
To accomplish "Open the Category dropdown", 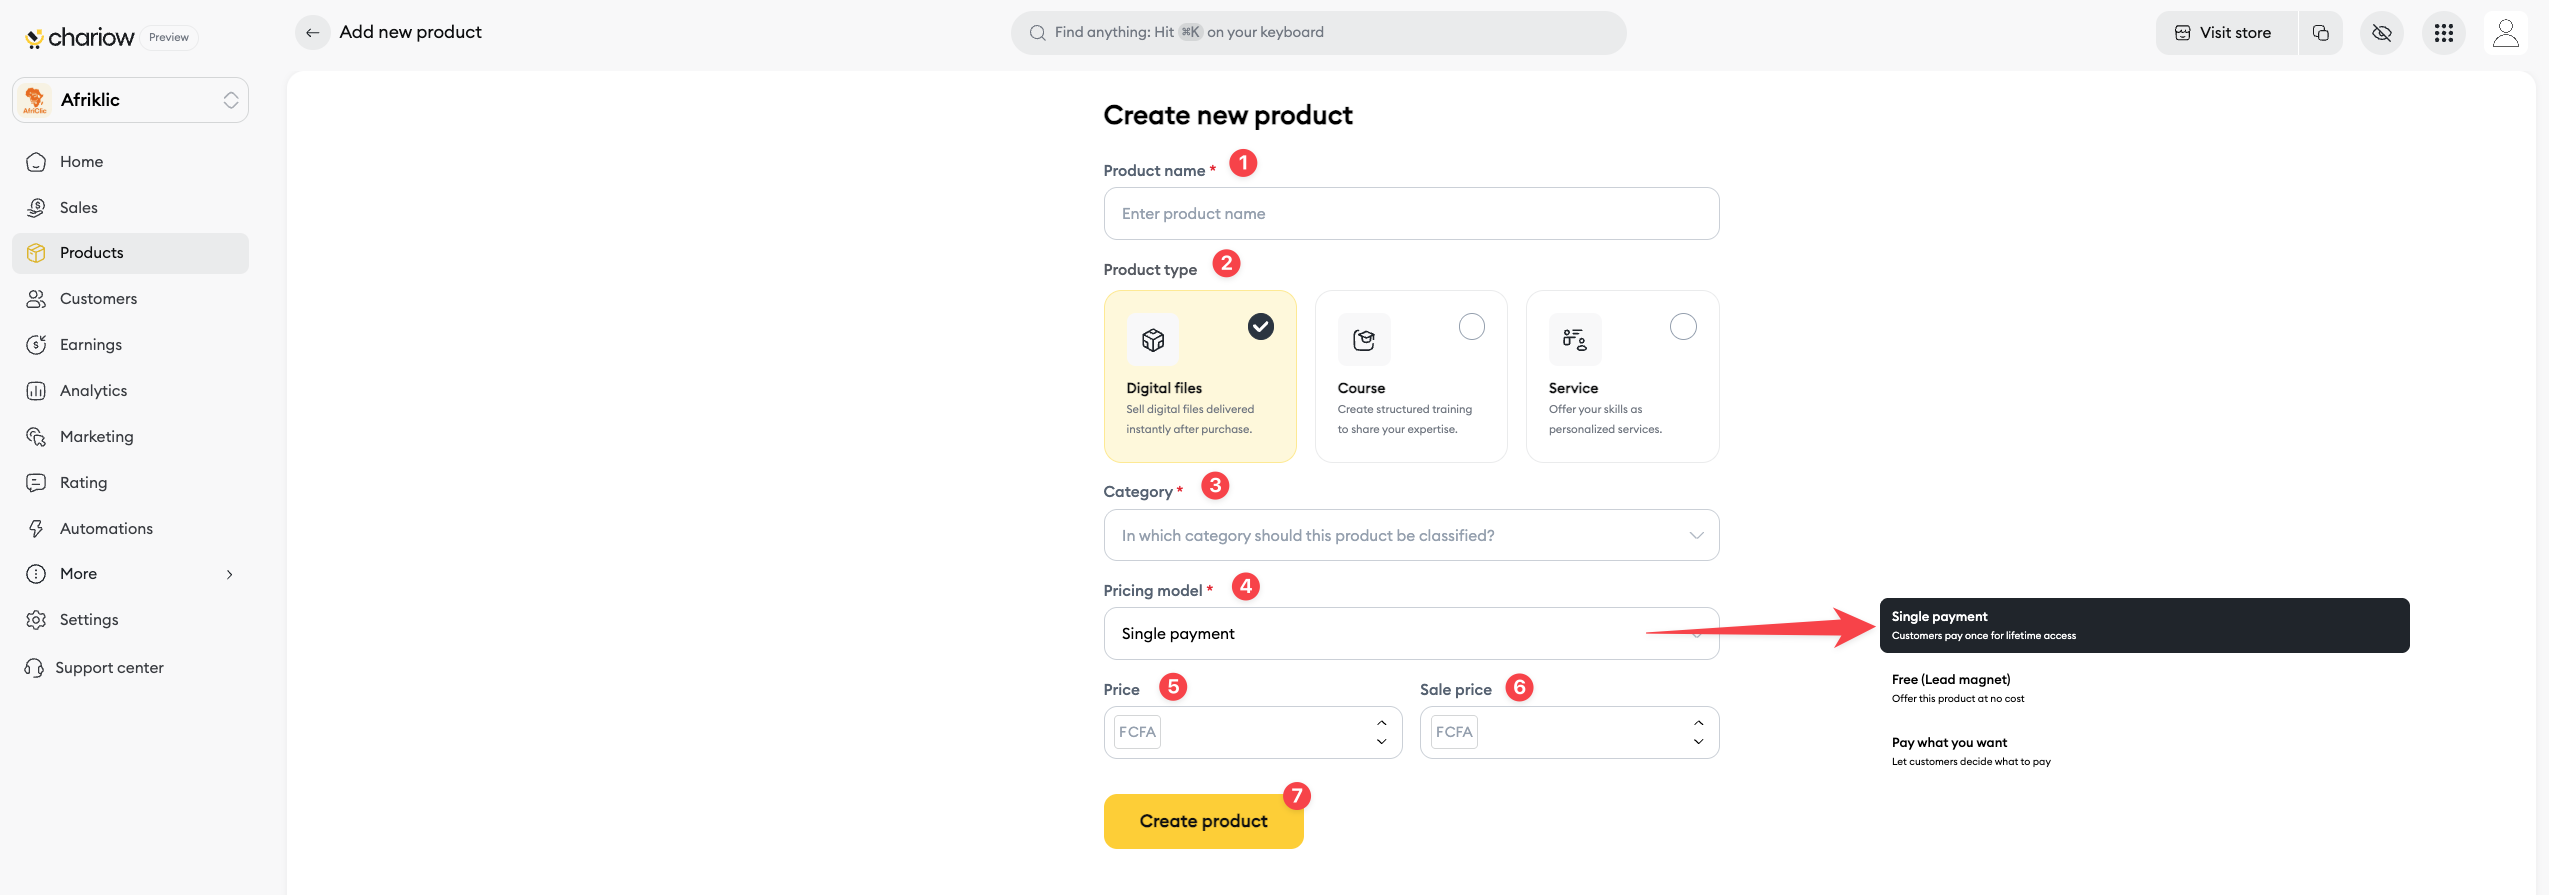I will 1410,535.
